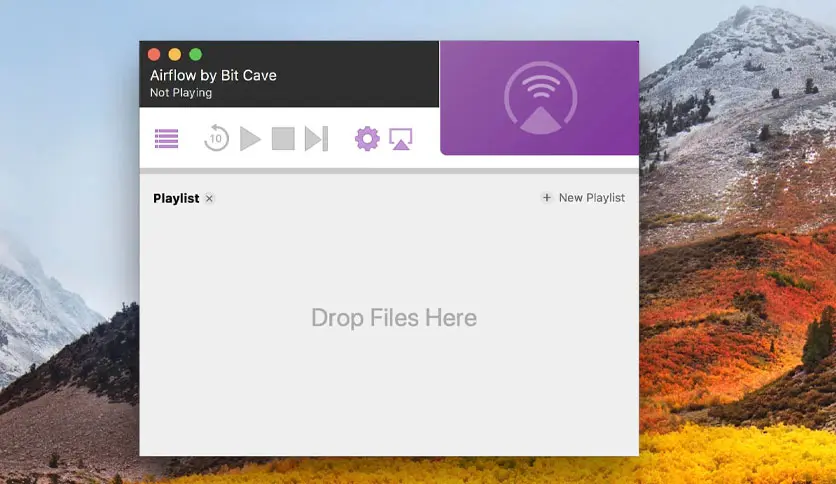This screenshot has height=484, width=836.
Task: Click the rewind 10 seconds button
Action: (x=216, y=138)
